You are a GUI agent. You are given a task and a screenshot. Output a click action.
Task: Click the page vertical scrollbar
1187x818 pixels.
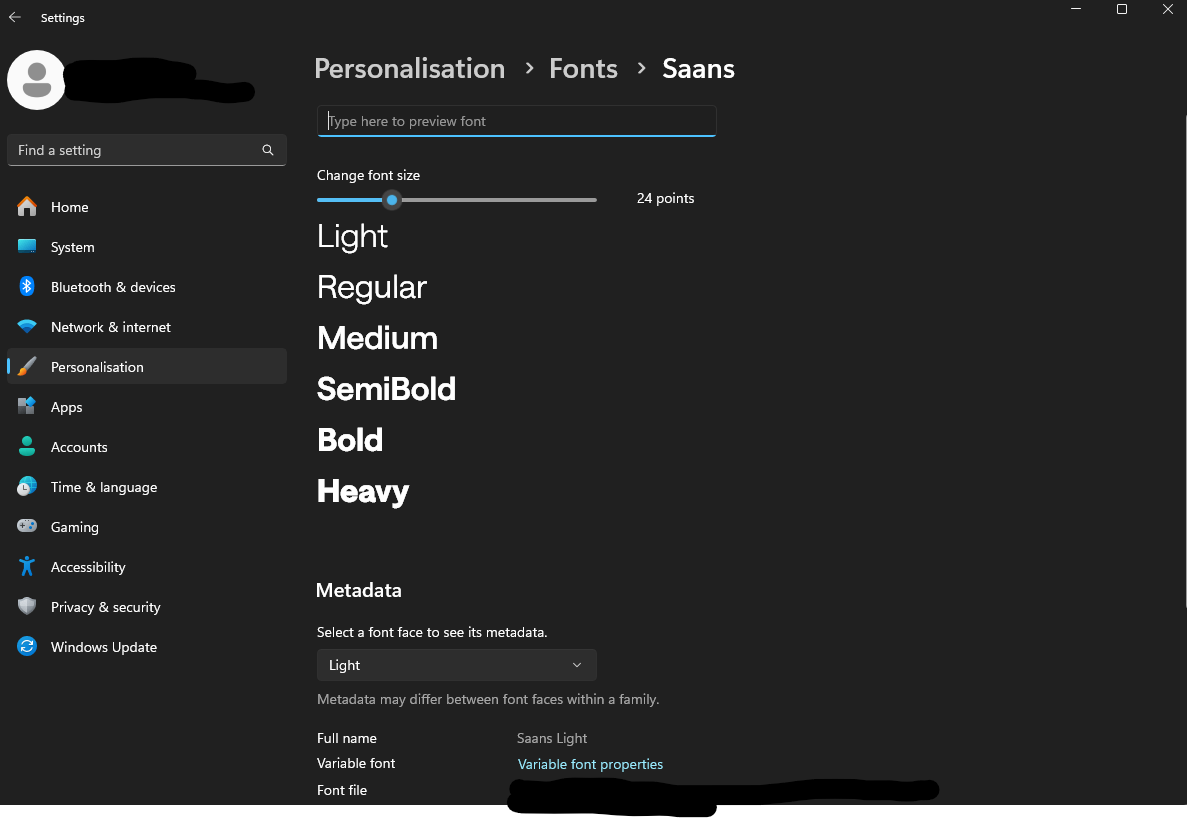click(x=1184, y=360)
